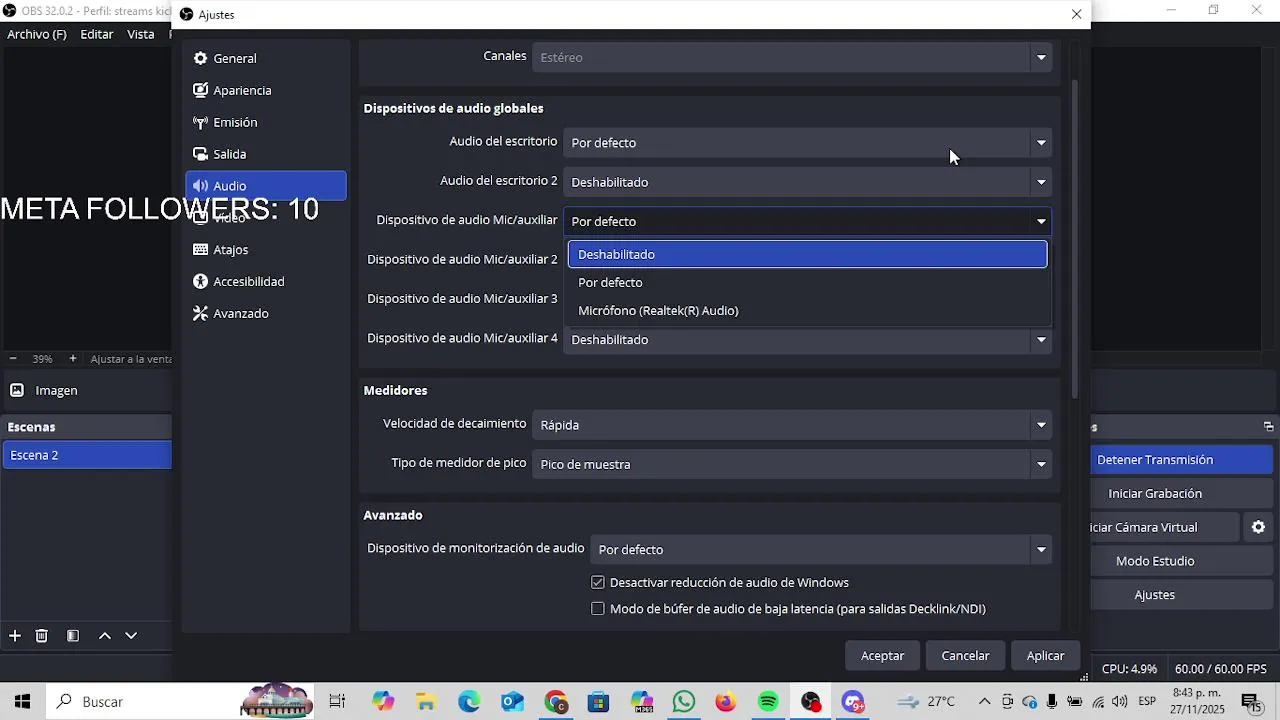Open Accesibilidad settings tab
This screenshot has width=1280, height=720.
click(x=265, y=282)
